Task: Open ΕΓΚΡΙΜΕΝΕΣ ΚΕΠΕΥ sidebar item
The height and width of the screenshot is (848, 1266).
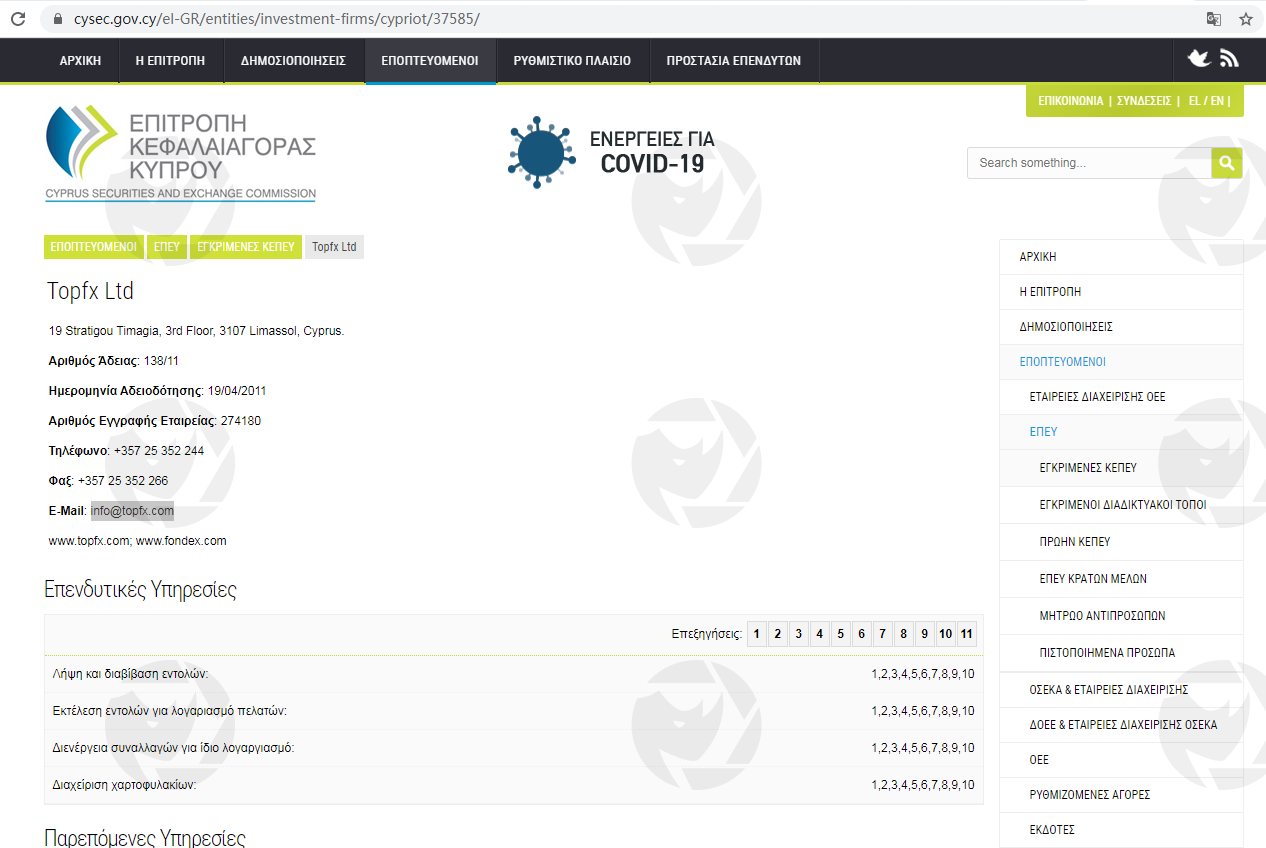Action: click(1121, 467)
